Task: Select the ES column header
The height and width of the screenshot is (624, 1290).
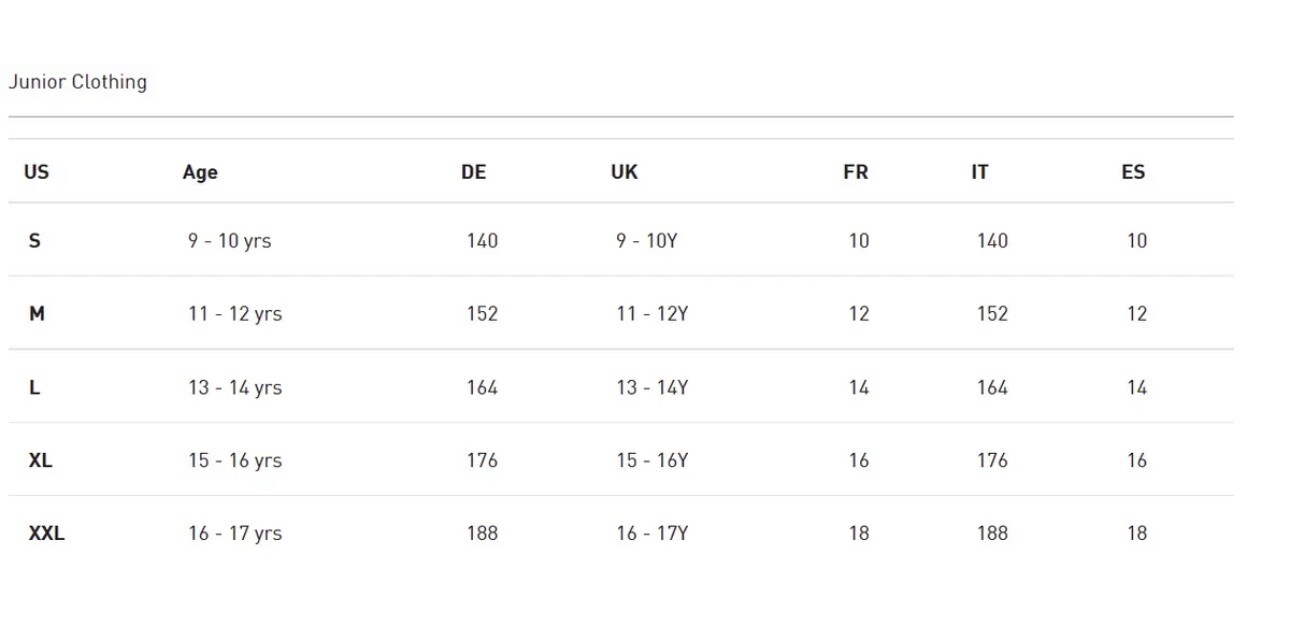Action: 1133,172
